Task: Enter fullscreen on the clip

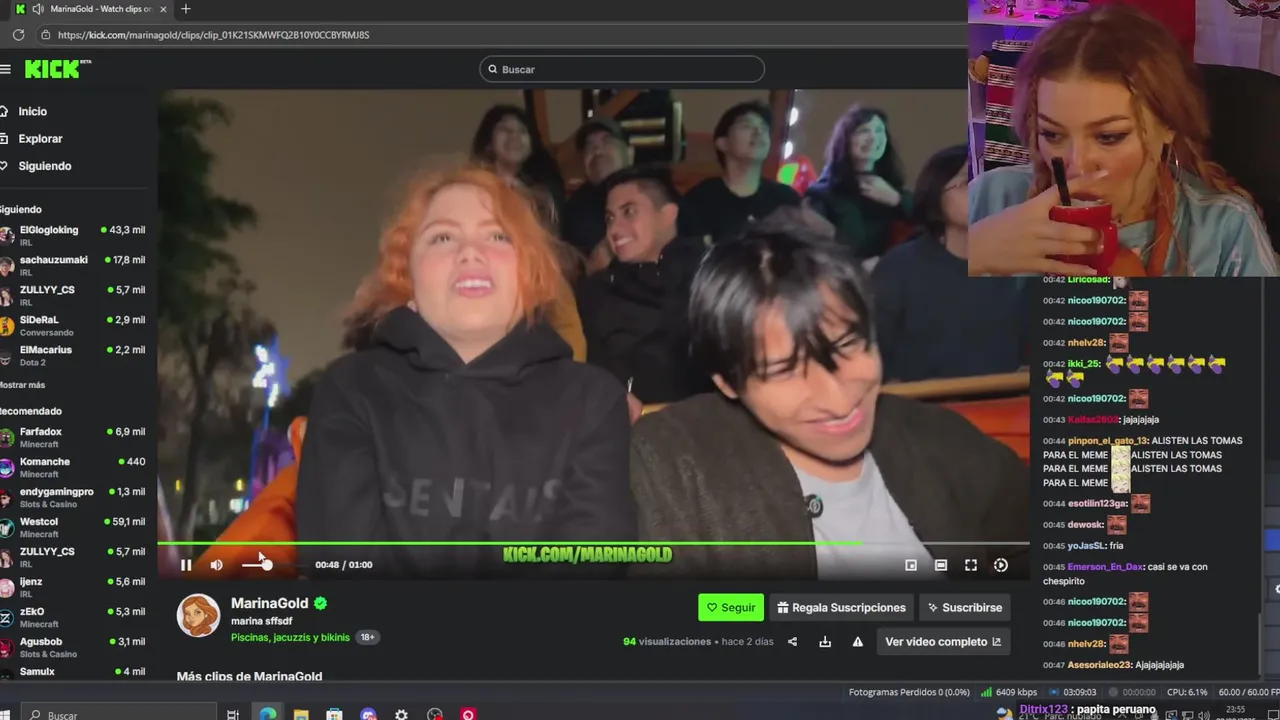Action: (x=971, y=565)
